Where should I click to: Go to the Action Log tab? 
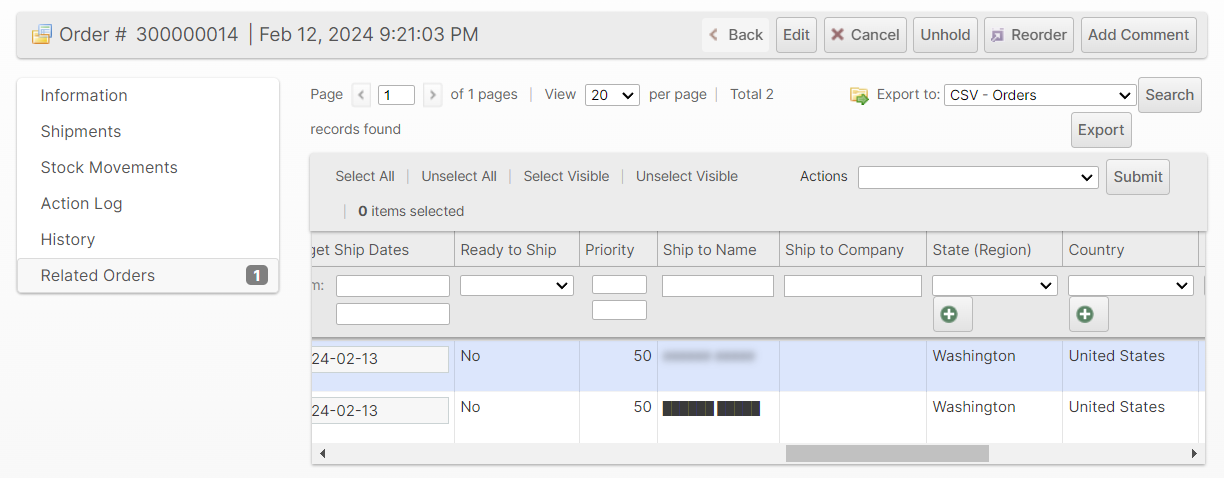pos(81,204)
